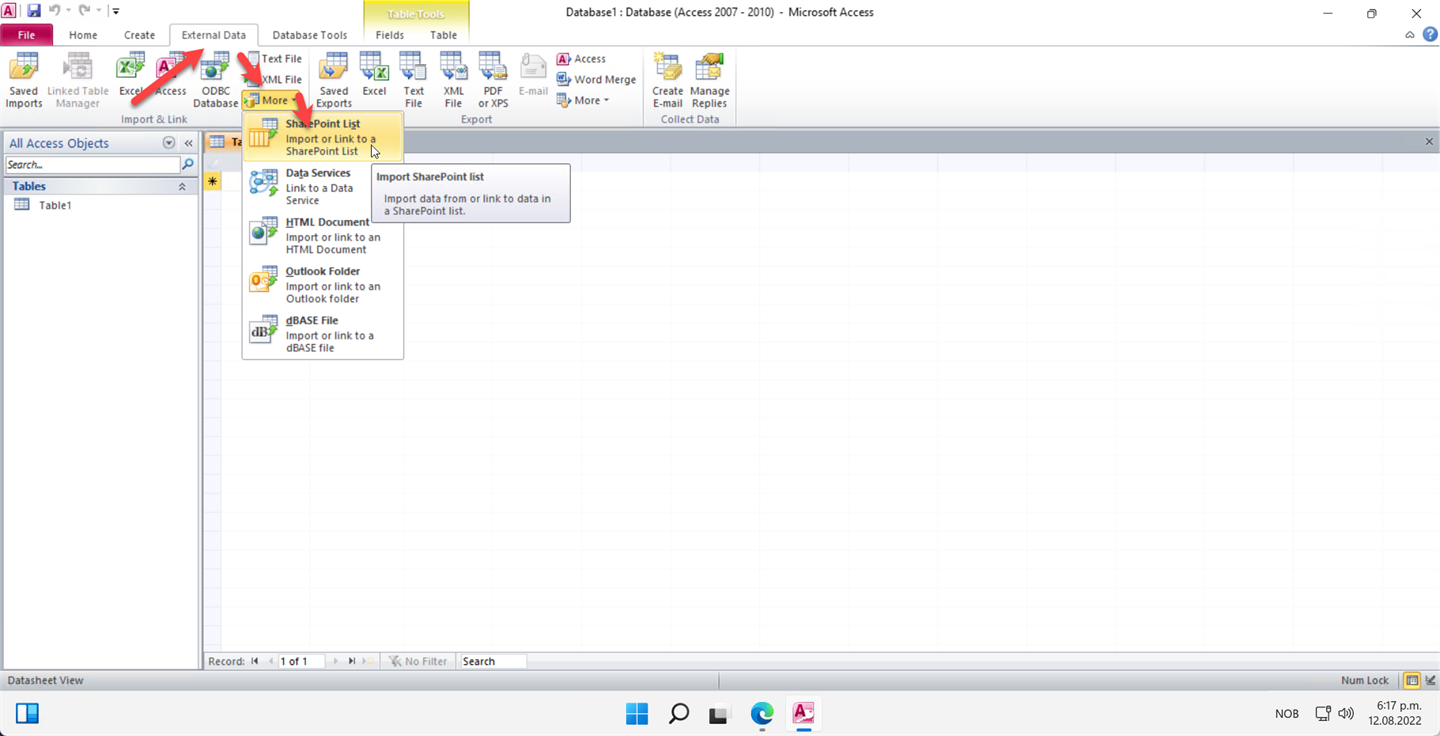Go to previous record
This screenshot has width=1440, height=736.
270,661
